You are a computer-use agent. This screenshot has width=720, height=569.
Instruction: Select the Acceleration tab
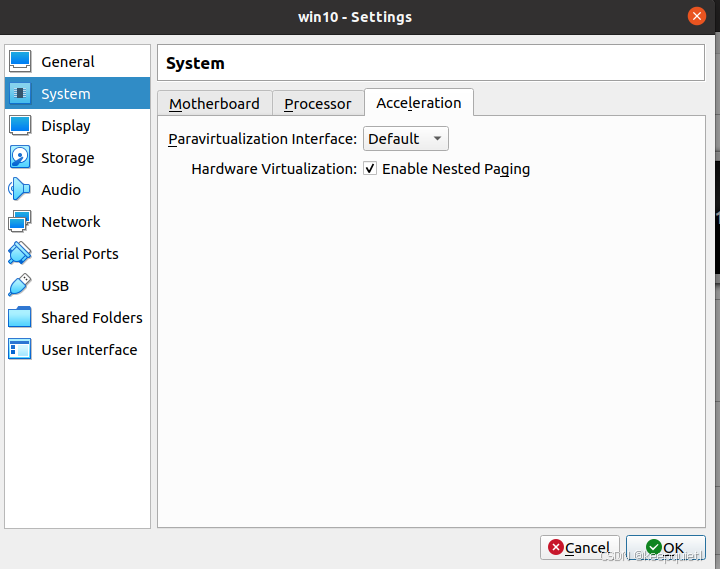[419, 103]
